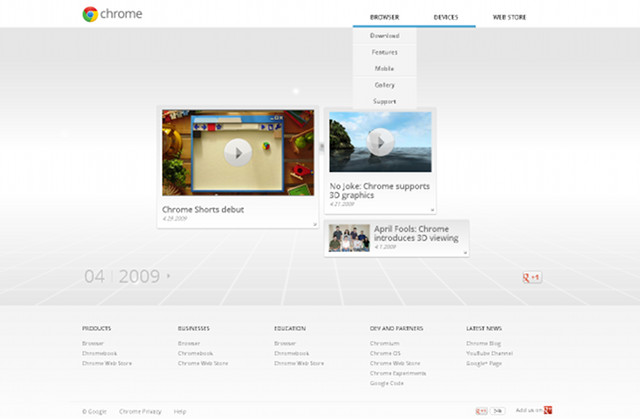
Task: Play the Chrome Shorts debut video
Action: coord(238,153)
